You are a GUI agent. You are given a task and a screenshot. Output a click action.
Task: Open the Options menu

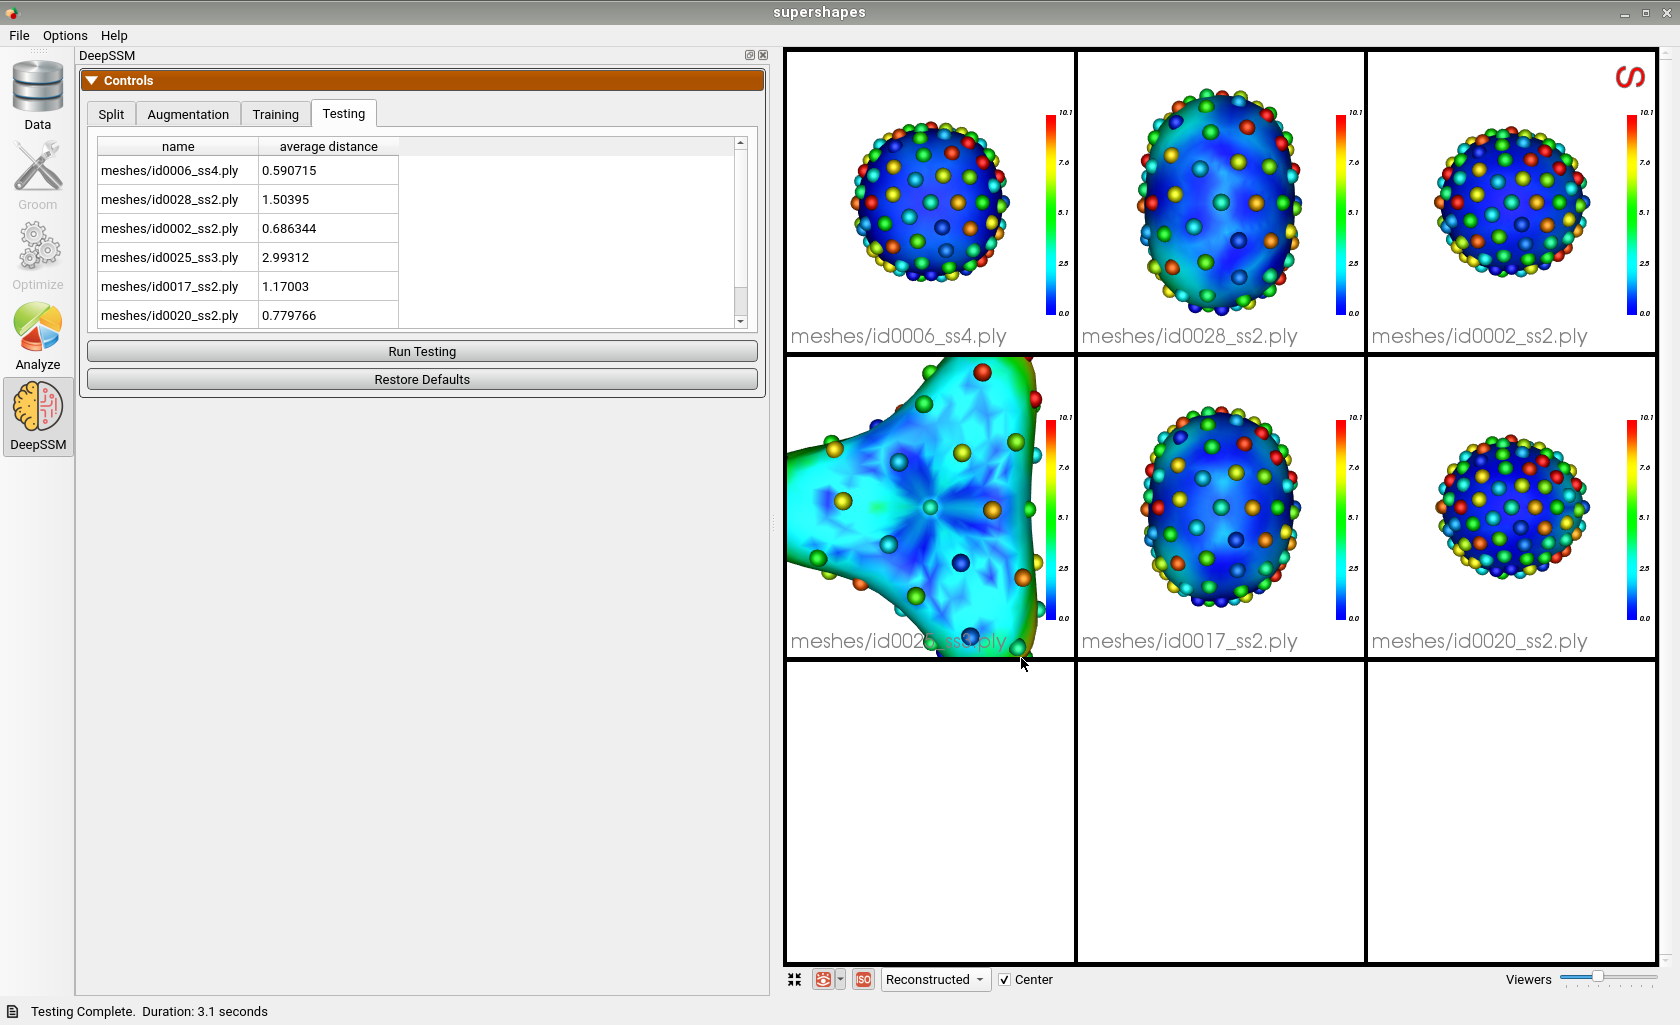pyautogui.click(x=65, y=35)
